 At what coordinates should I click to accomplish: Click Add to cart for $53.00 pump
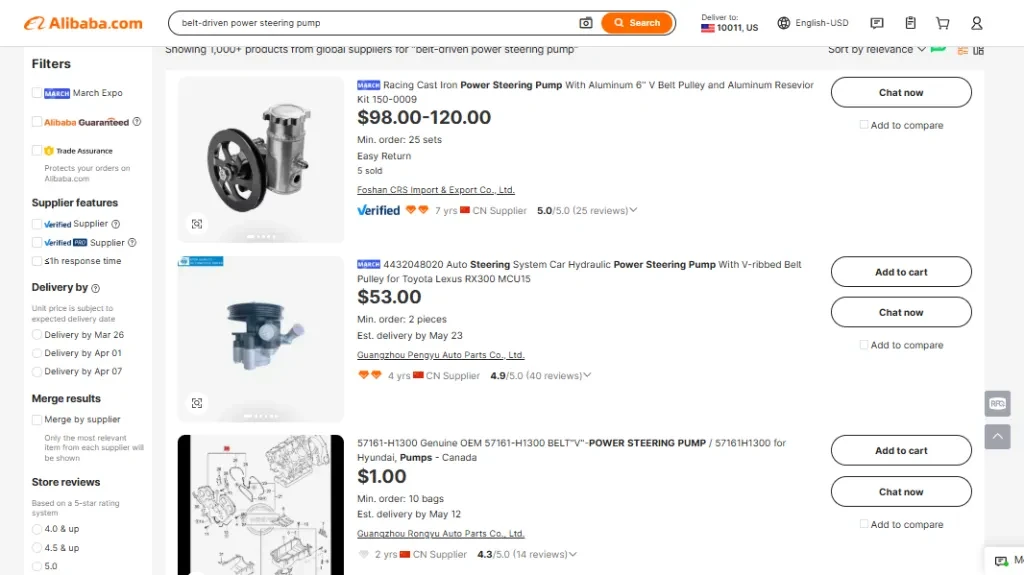click(901, 272)
